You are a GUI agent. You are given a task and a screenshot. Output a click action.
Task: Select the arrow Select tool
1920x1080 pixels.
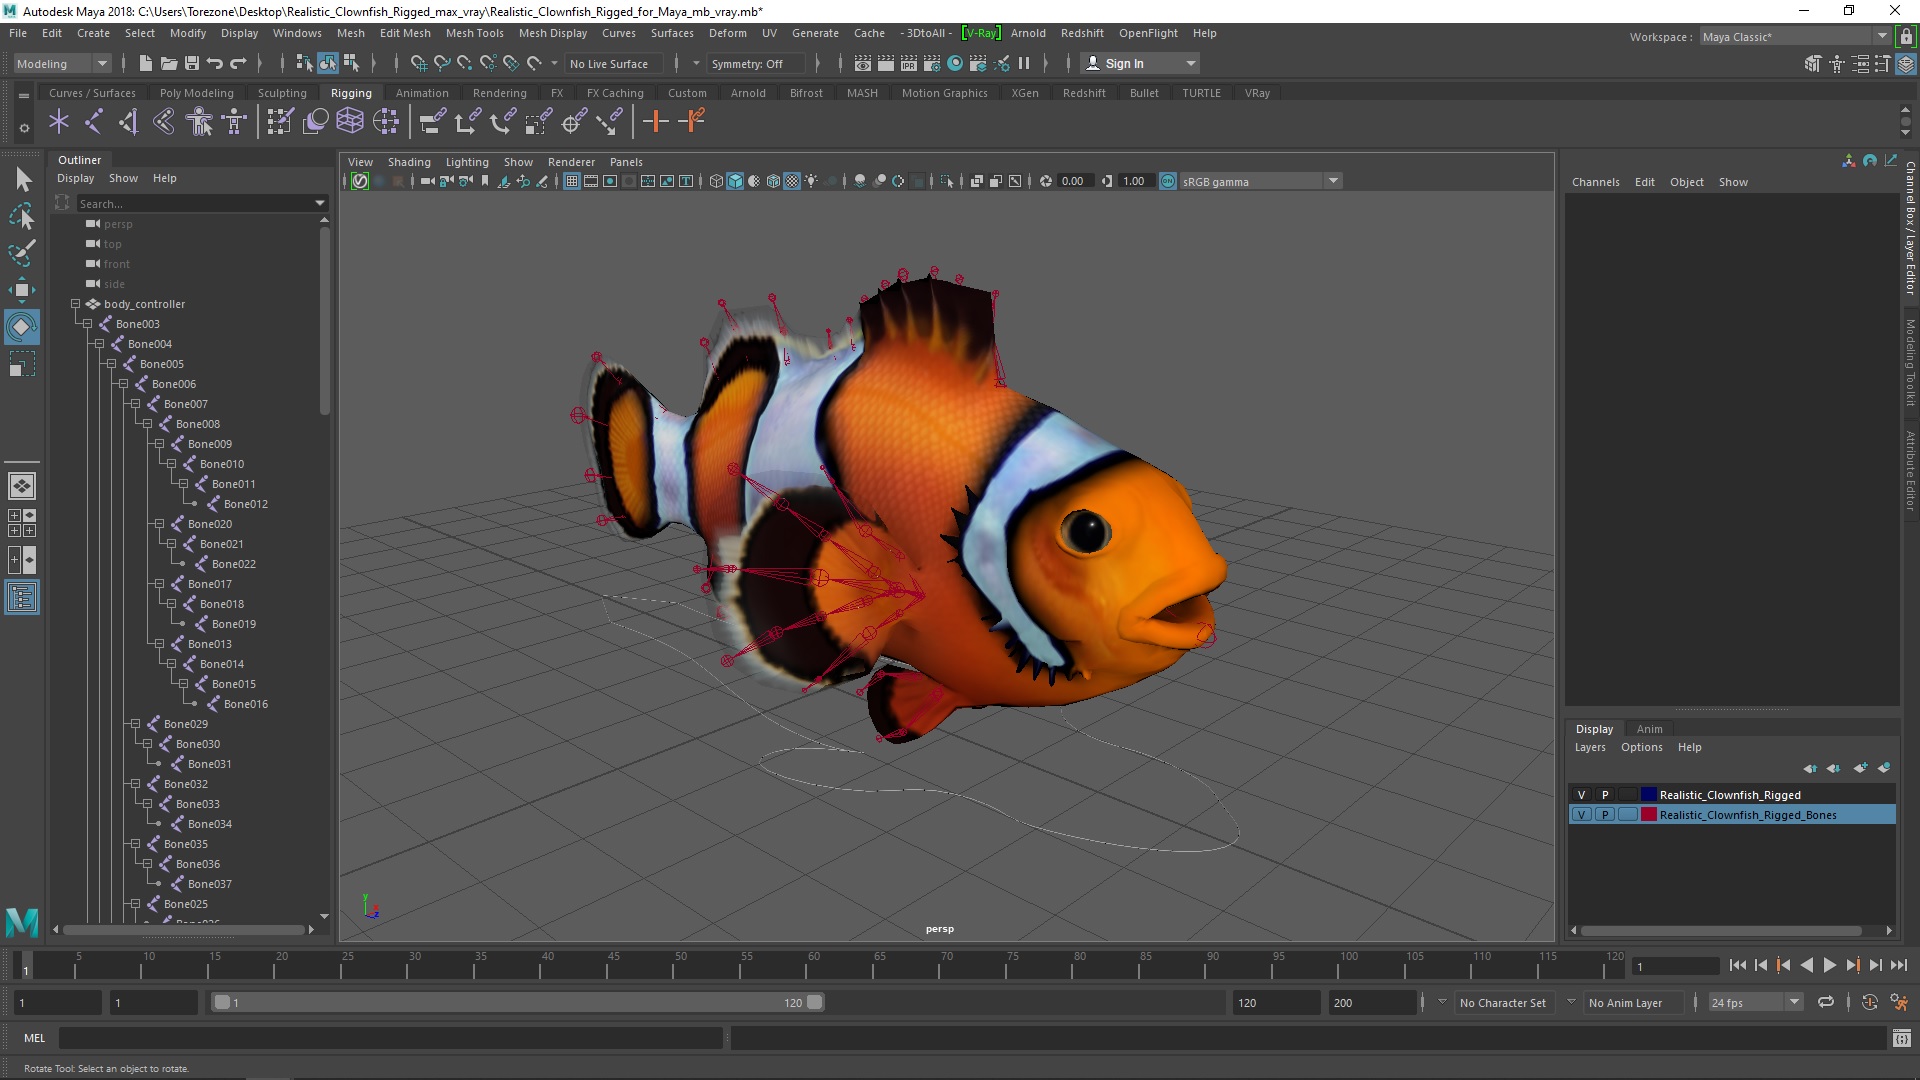click(22, 180)
